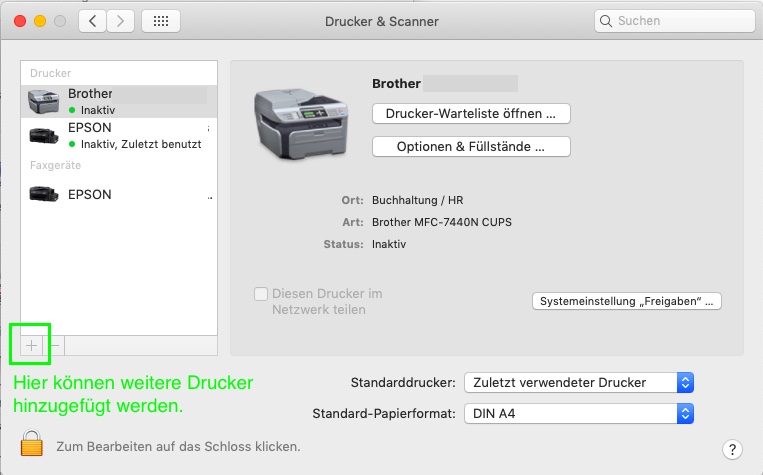Open Systemeinstellung Freigaben button
The height and width of the screenshot is (475, 763).
[625, 301]
